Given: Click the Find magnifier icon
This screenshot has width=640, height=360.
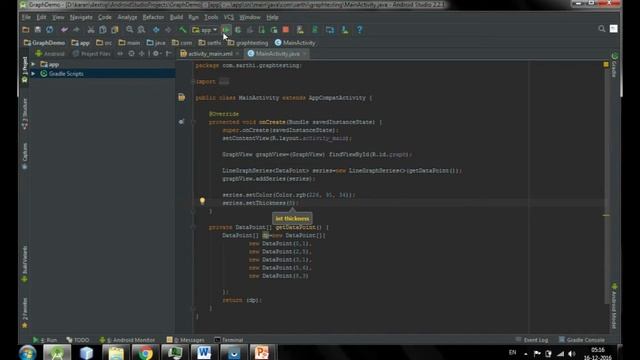Looking at the screenshot, I should click(x=129, y=30).
